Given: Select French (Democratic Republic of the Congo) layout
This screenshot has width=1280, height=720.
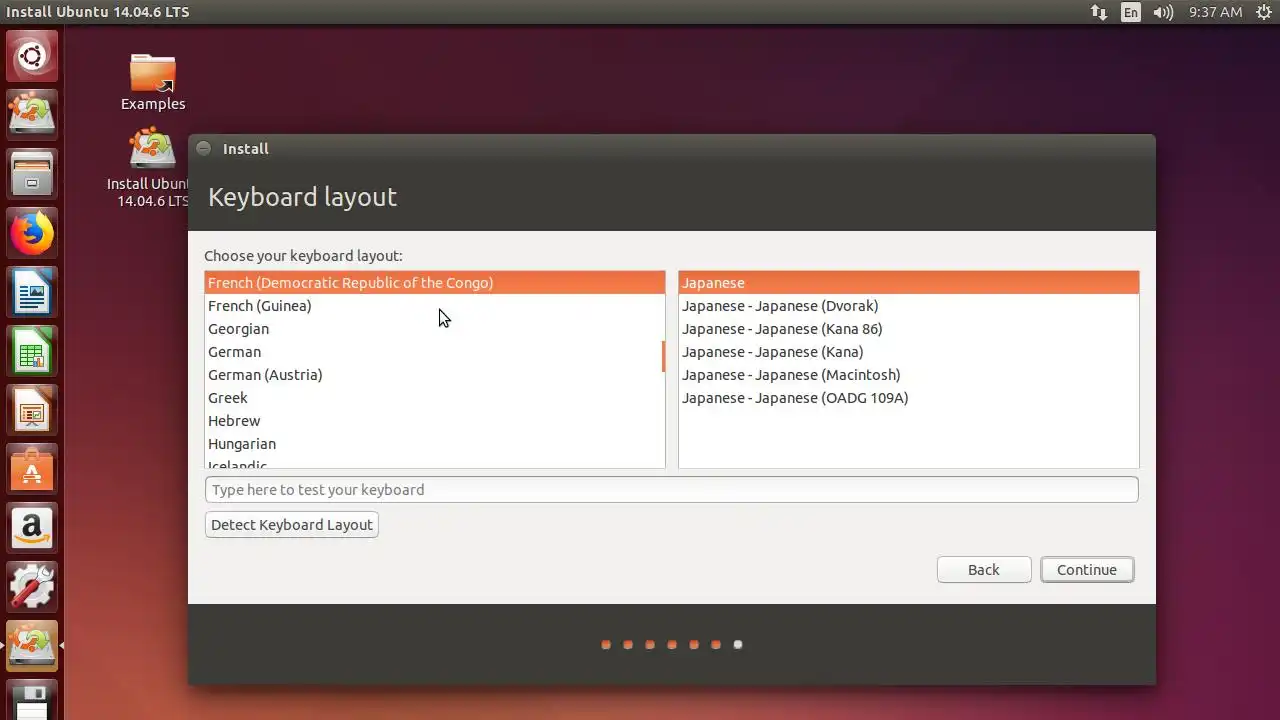Looking at the screenshot, I should coord(434,283).
